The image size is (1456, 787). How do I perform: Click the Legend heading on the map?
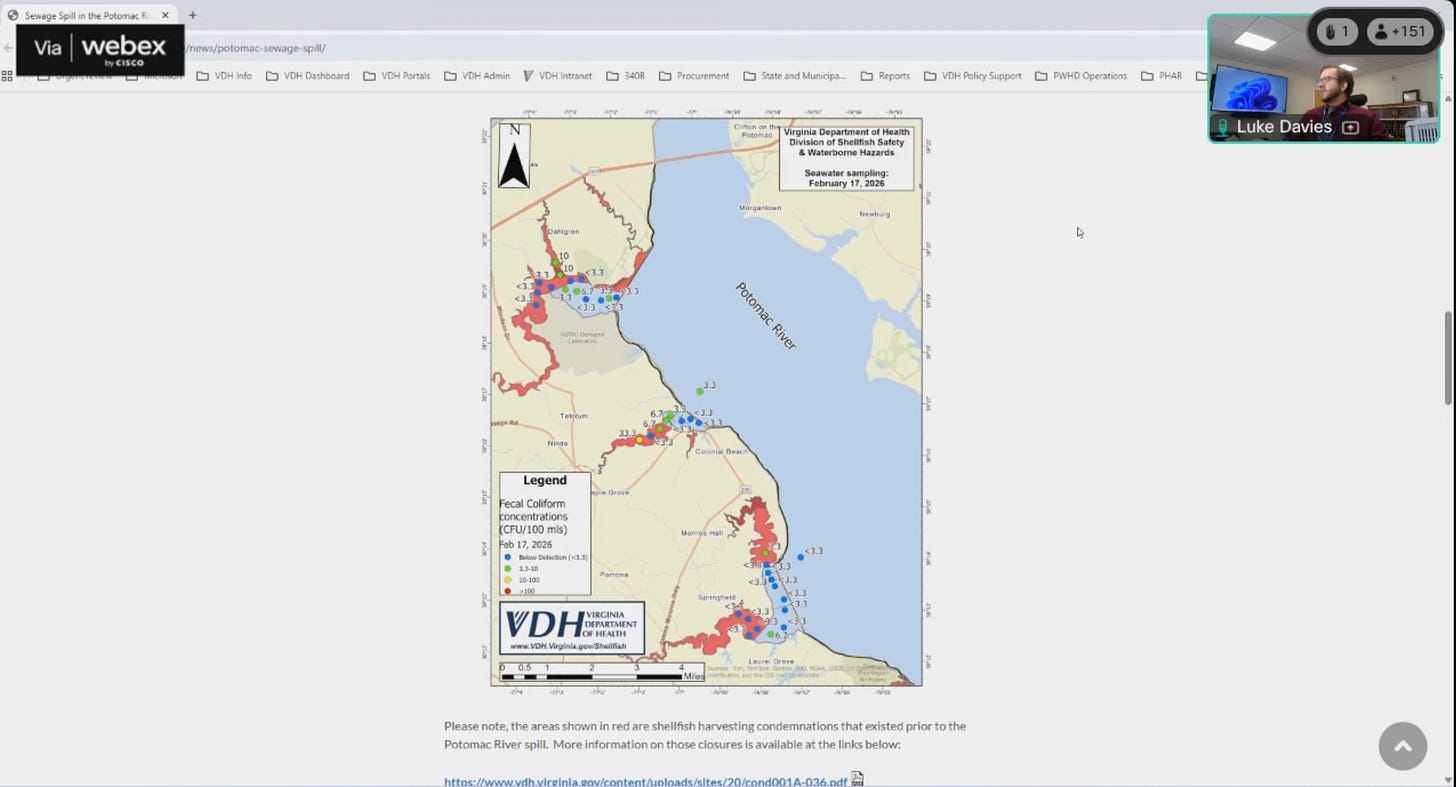[x=545, y=480]
